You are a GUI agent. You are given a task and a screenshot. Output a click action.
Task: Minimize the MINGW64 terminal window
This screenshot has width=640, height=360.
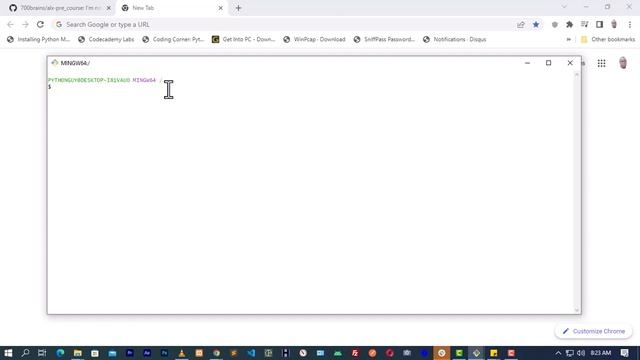tap(527, 63)
